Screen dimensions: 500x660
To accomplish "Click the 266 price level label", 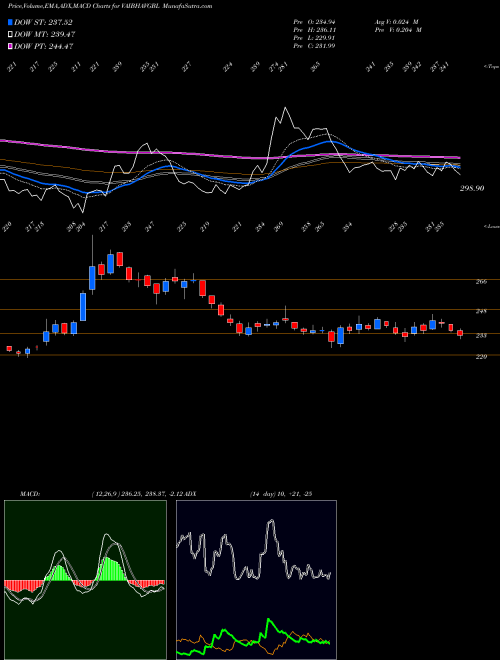I will tap(482, 282).
